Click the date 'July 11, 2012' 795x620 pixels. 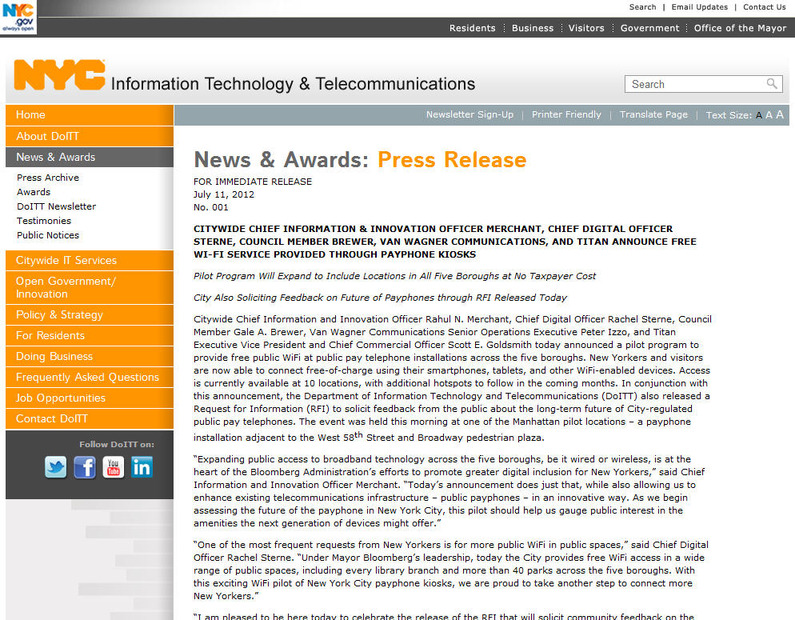coord(224,195)
